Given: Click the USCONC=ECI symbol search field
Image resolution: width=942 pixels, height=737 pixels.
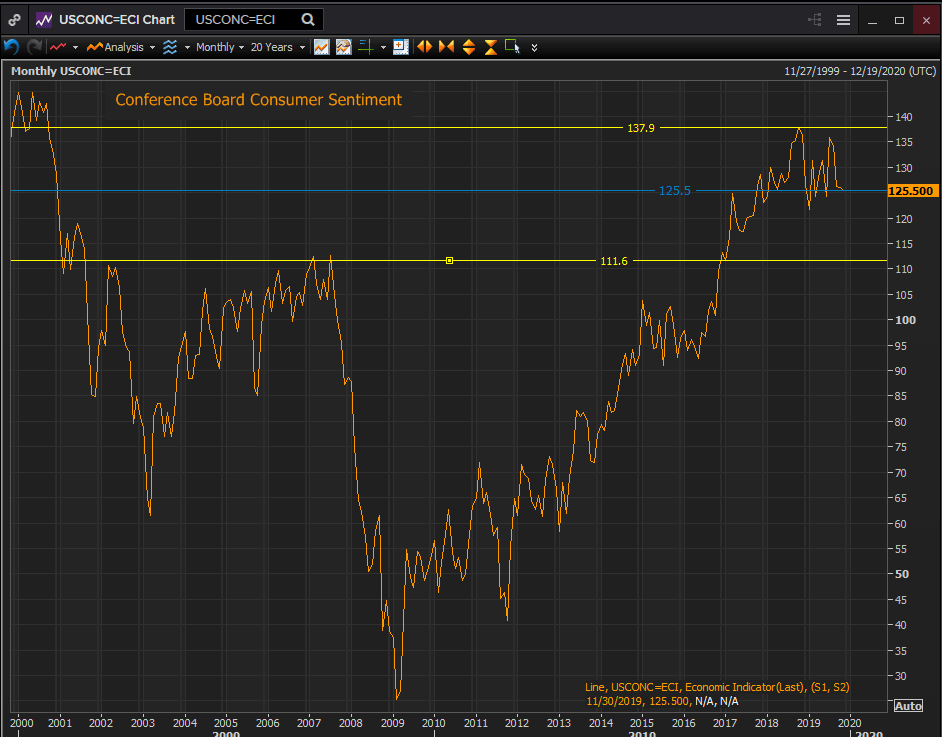Looking at the screenshot, I should coord(240,19).
